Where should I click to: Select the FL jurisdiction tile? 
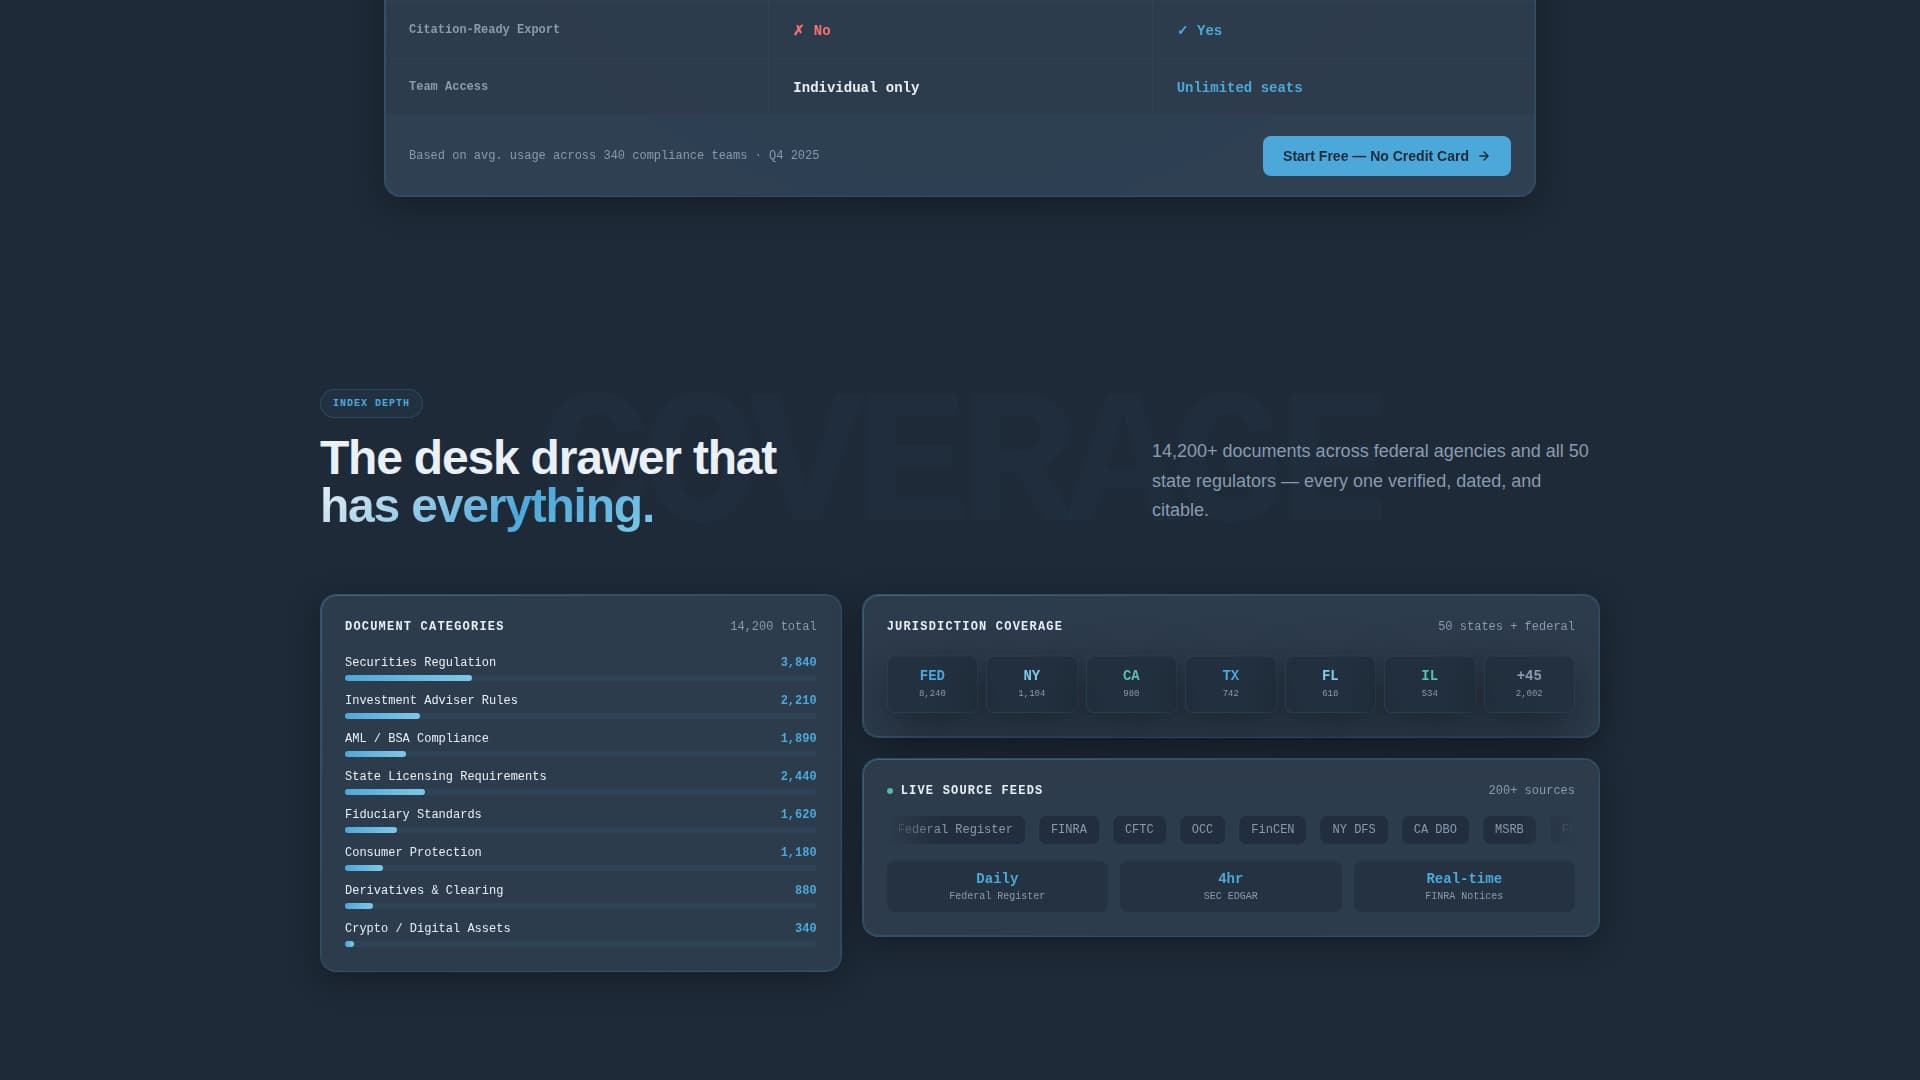pyautogui.click(x=1330, y=684)
